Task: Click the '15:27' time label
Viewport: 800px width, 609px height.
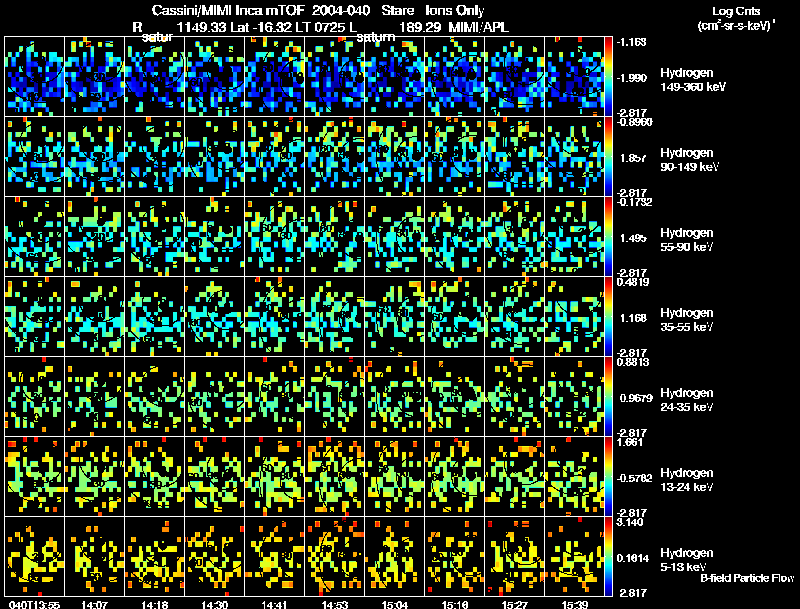Action: pos(515,604)
